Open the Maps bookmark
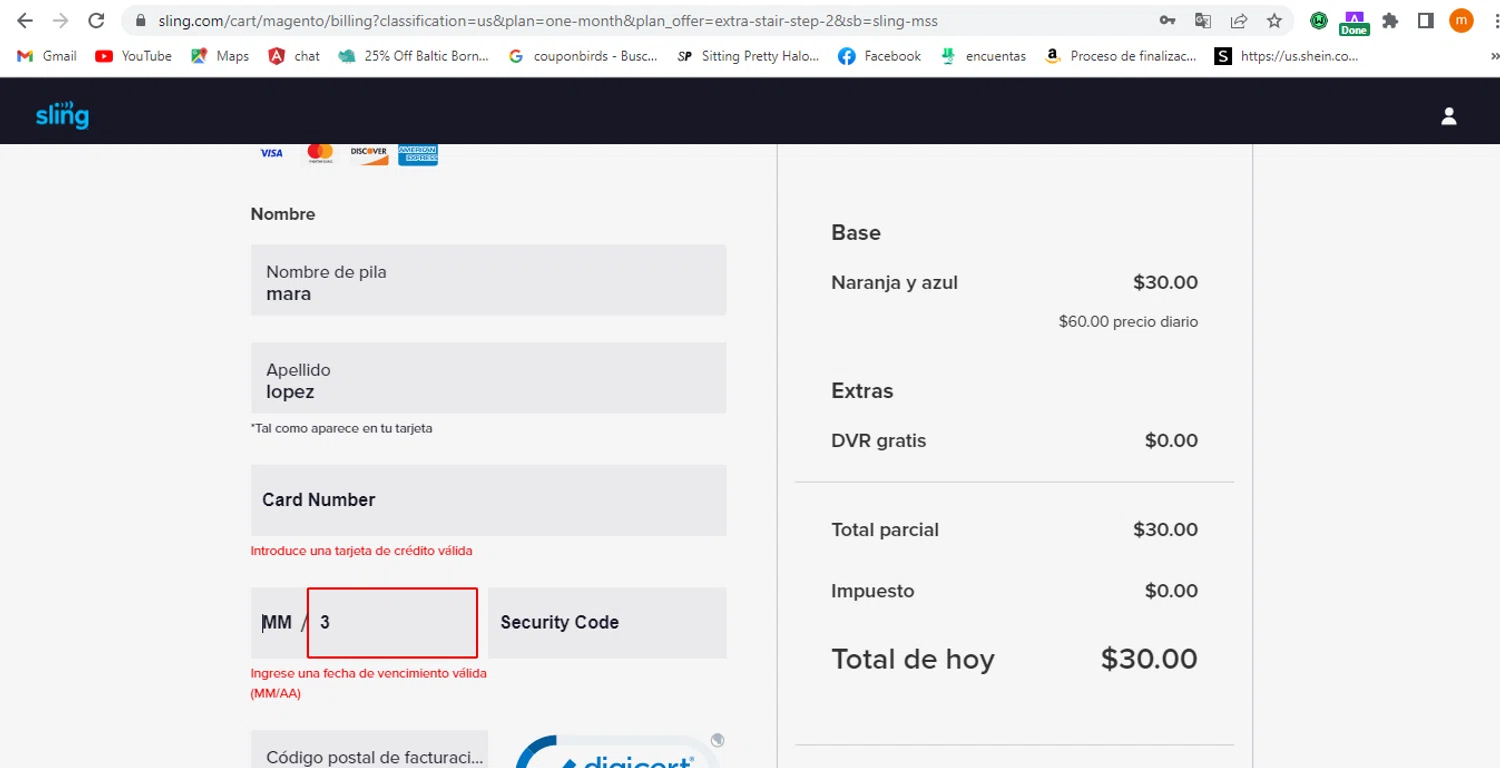 [220, 56]
